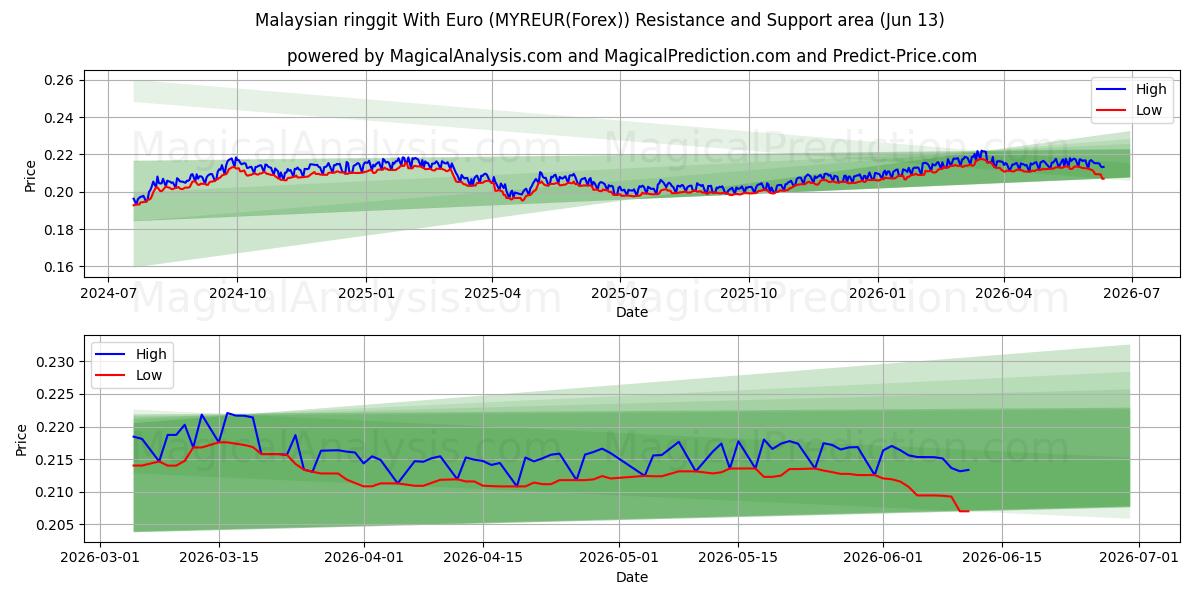The width and height of the screenshot is (1200, 600).
Task: Click the 2026-05-01 date tick
Action: click(x=619, y=559)
